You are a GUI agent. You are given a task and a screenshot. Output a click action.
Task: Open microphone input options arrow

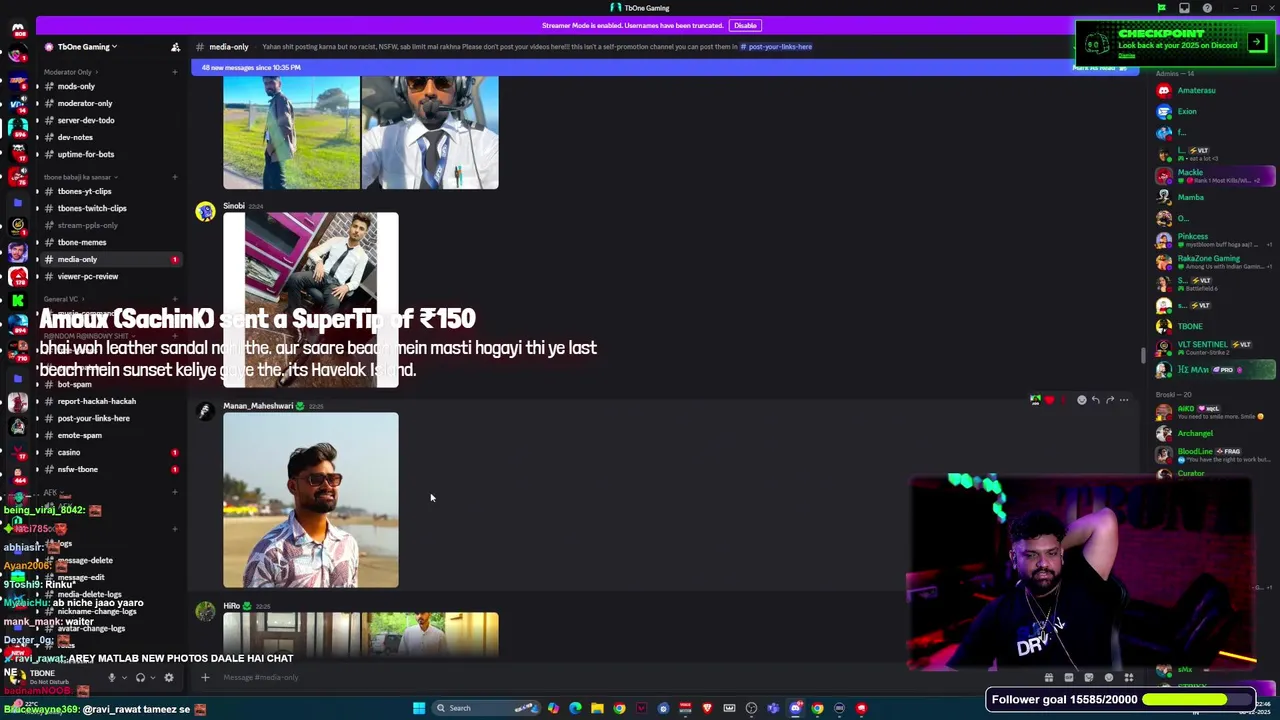point(124,677)
